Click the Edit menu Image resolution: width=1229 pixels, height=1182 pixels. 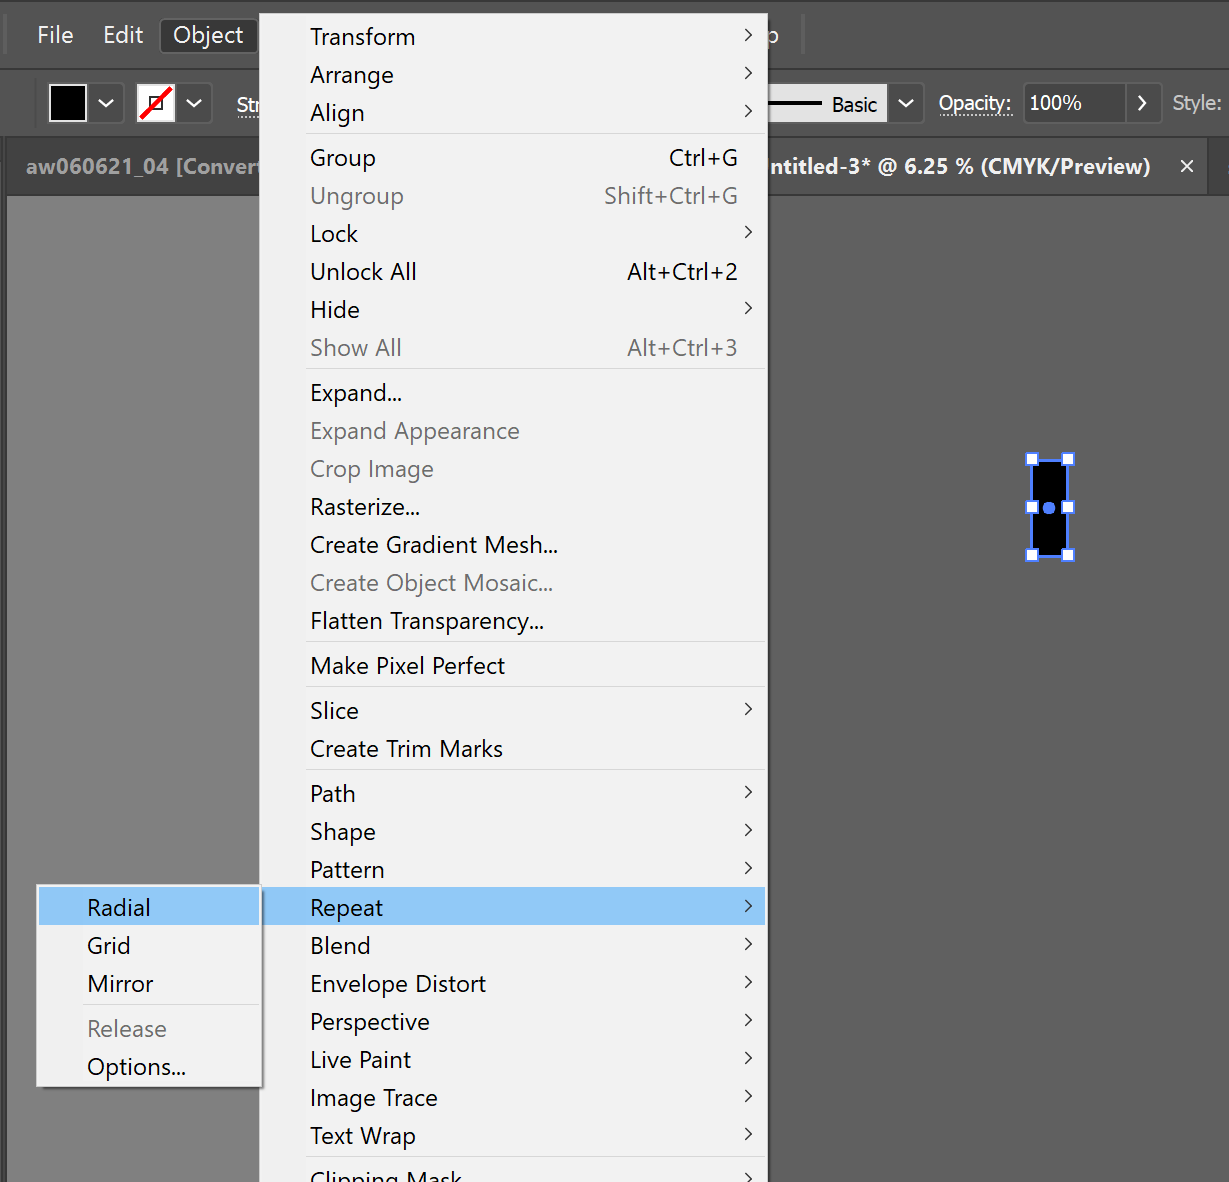(123, 35)
